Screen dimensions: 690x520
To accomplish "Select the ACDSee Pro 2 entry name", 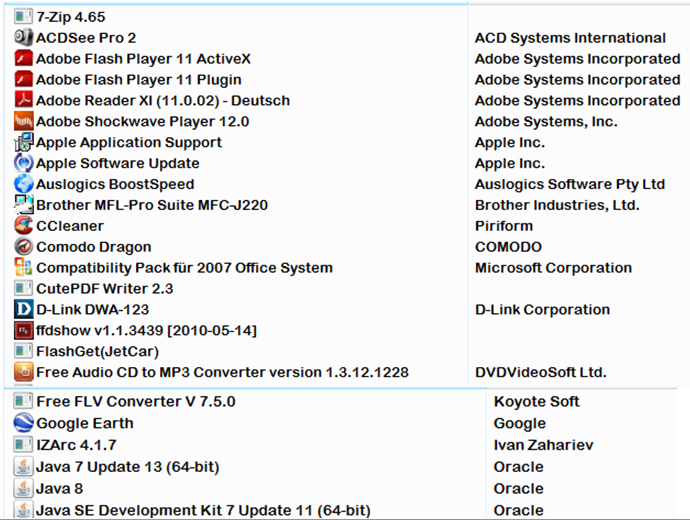I will 86,38.
